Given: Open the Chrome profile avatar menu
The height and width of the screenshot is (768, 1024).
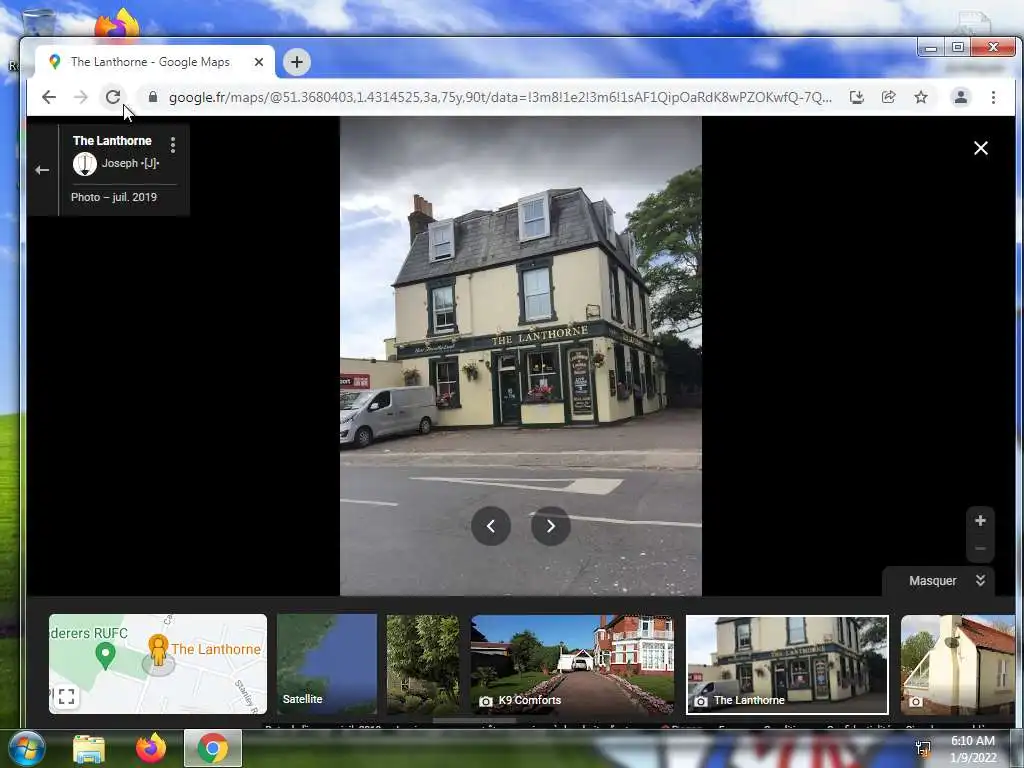Looking at the screenshot, I should pos(961,97).
